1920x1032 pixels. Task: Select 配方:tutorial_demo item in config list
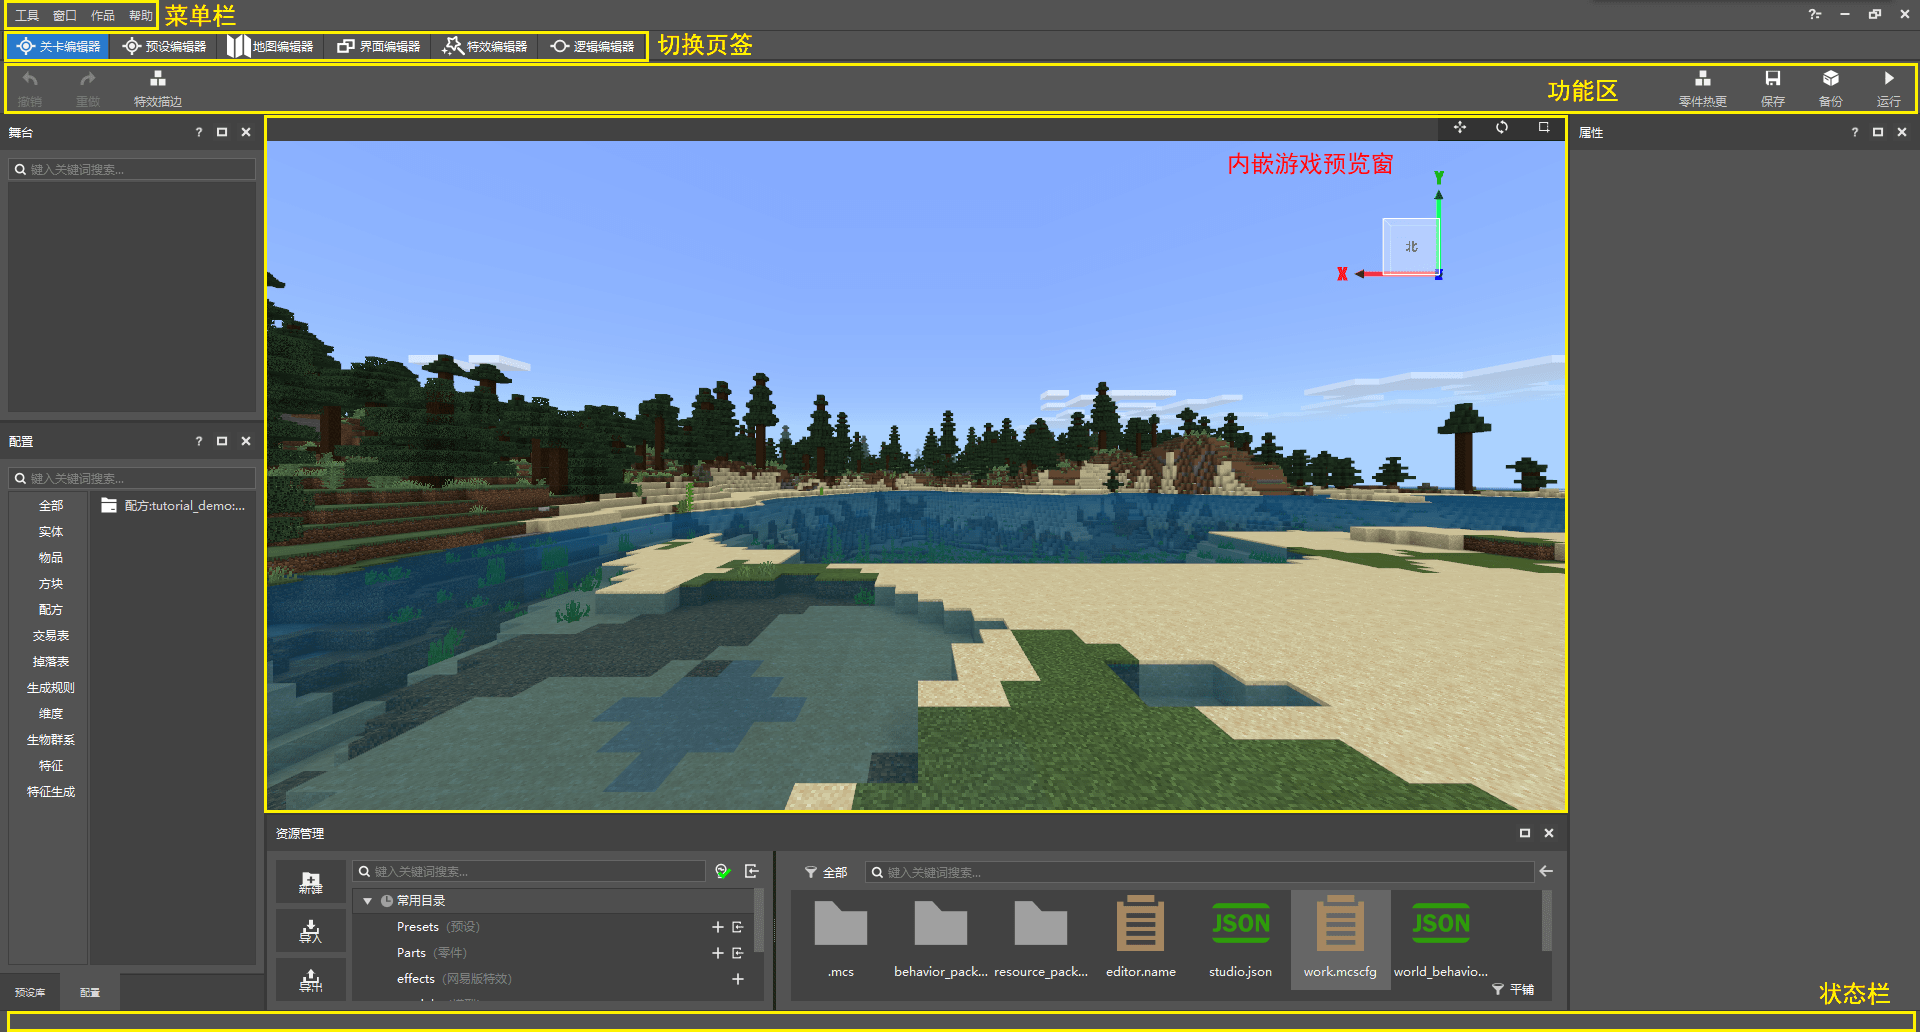pos(174,506)
